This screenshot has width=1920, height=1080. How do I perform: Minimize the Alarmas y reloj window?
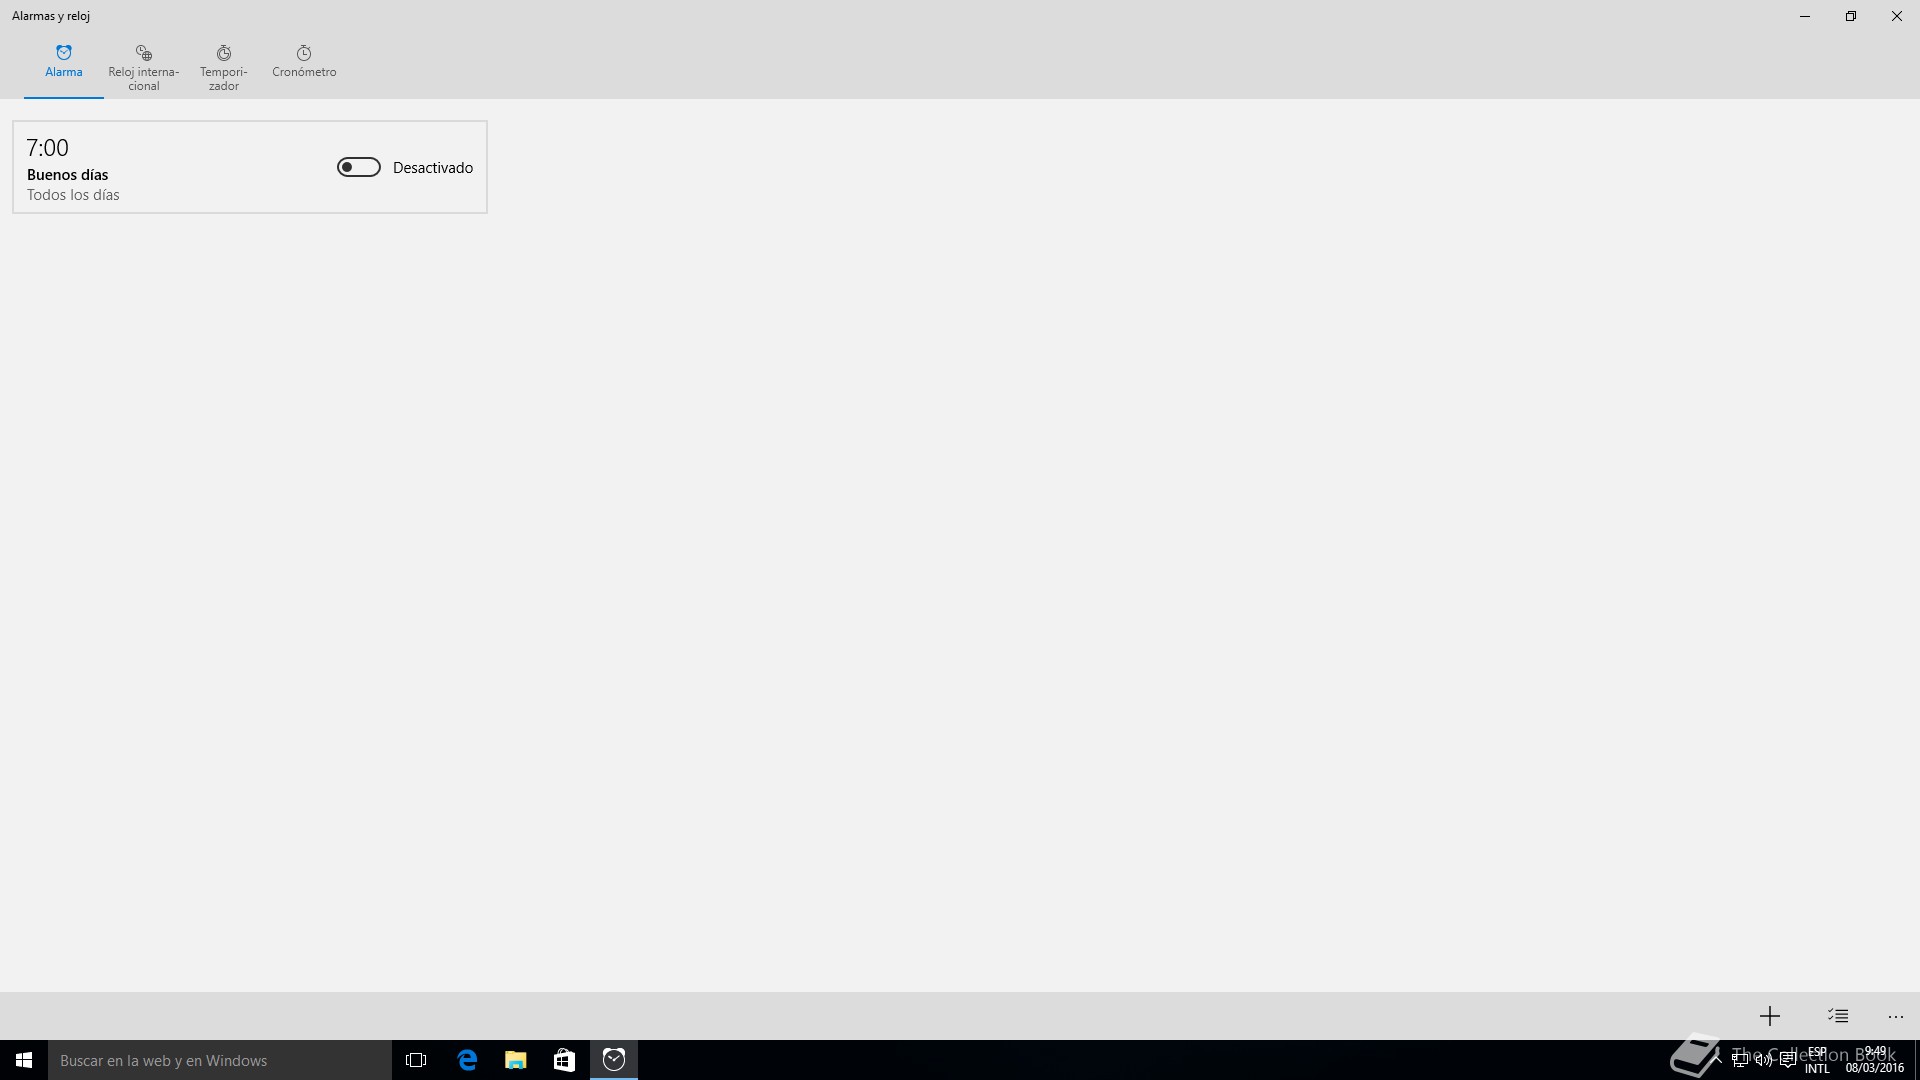pos(1805,16)
